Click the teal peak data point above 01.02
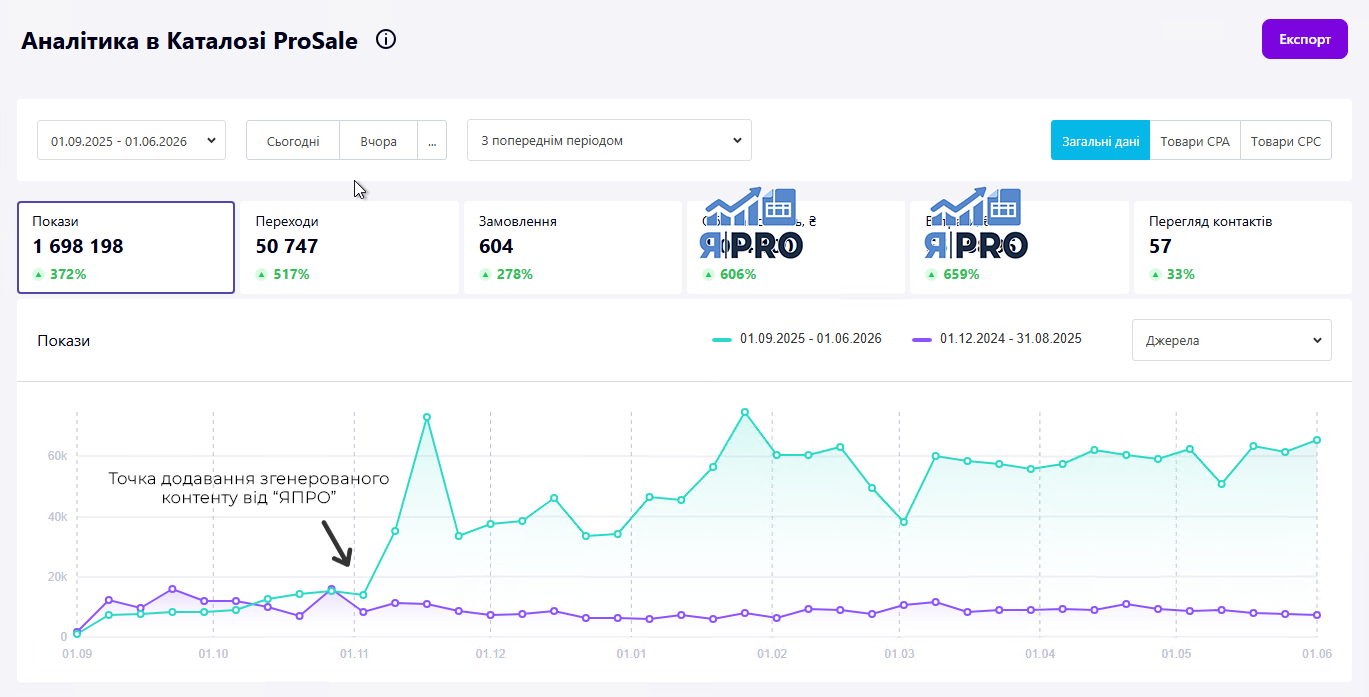 pyautogui.click(x=745, y=411)
